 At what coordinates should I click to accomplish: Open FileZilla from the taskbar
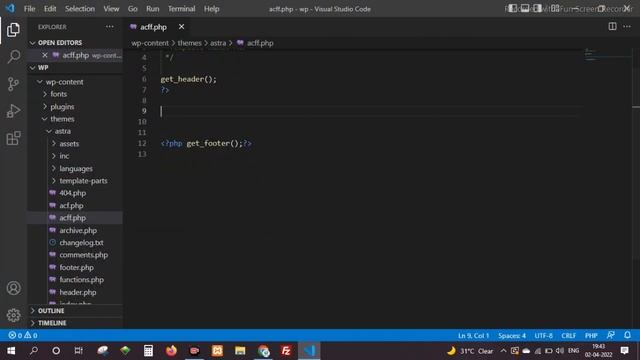tap(286, 351)
